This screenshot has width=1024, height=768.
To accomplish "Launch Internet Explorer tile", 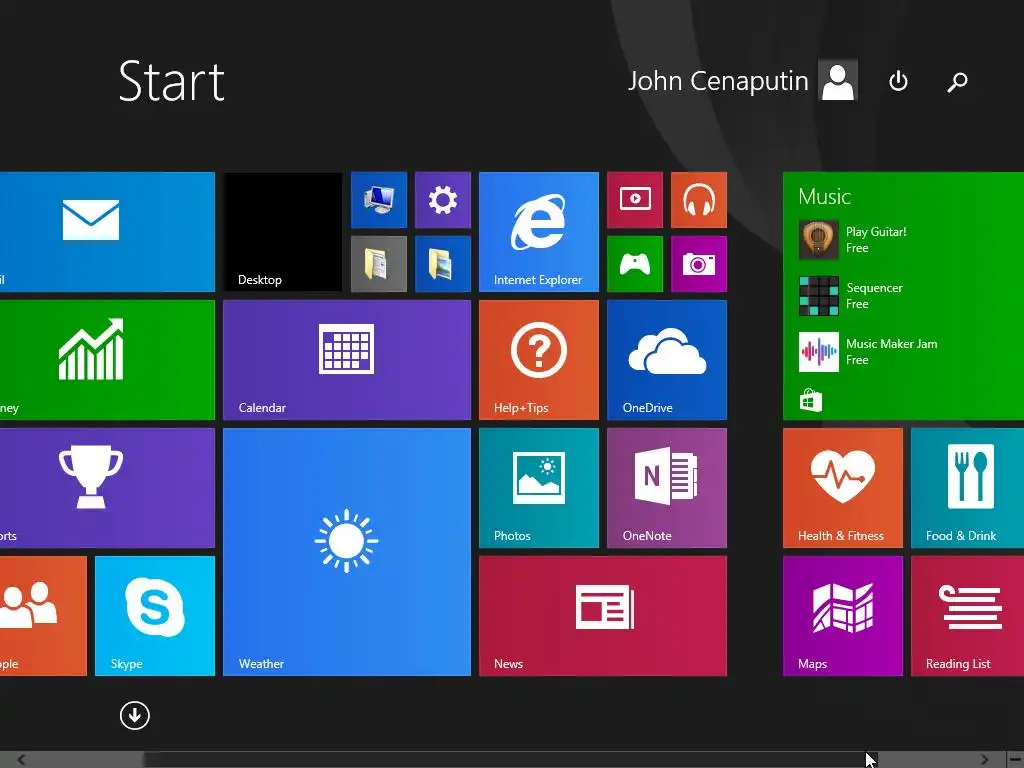I will tap(539, 232).
